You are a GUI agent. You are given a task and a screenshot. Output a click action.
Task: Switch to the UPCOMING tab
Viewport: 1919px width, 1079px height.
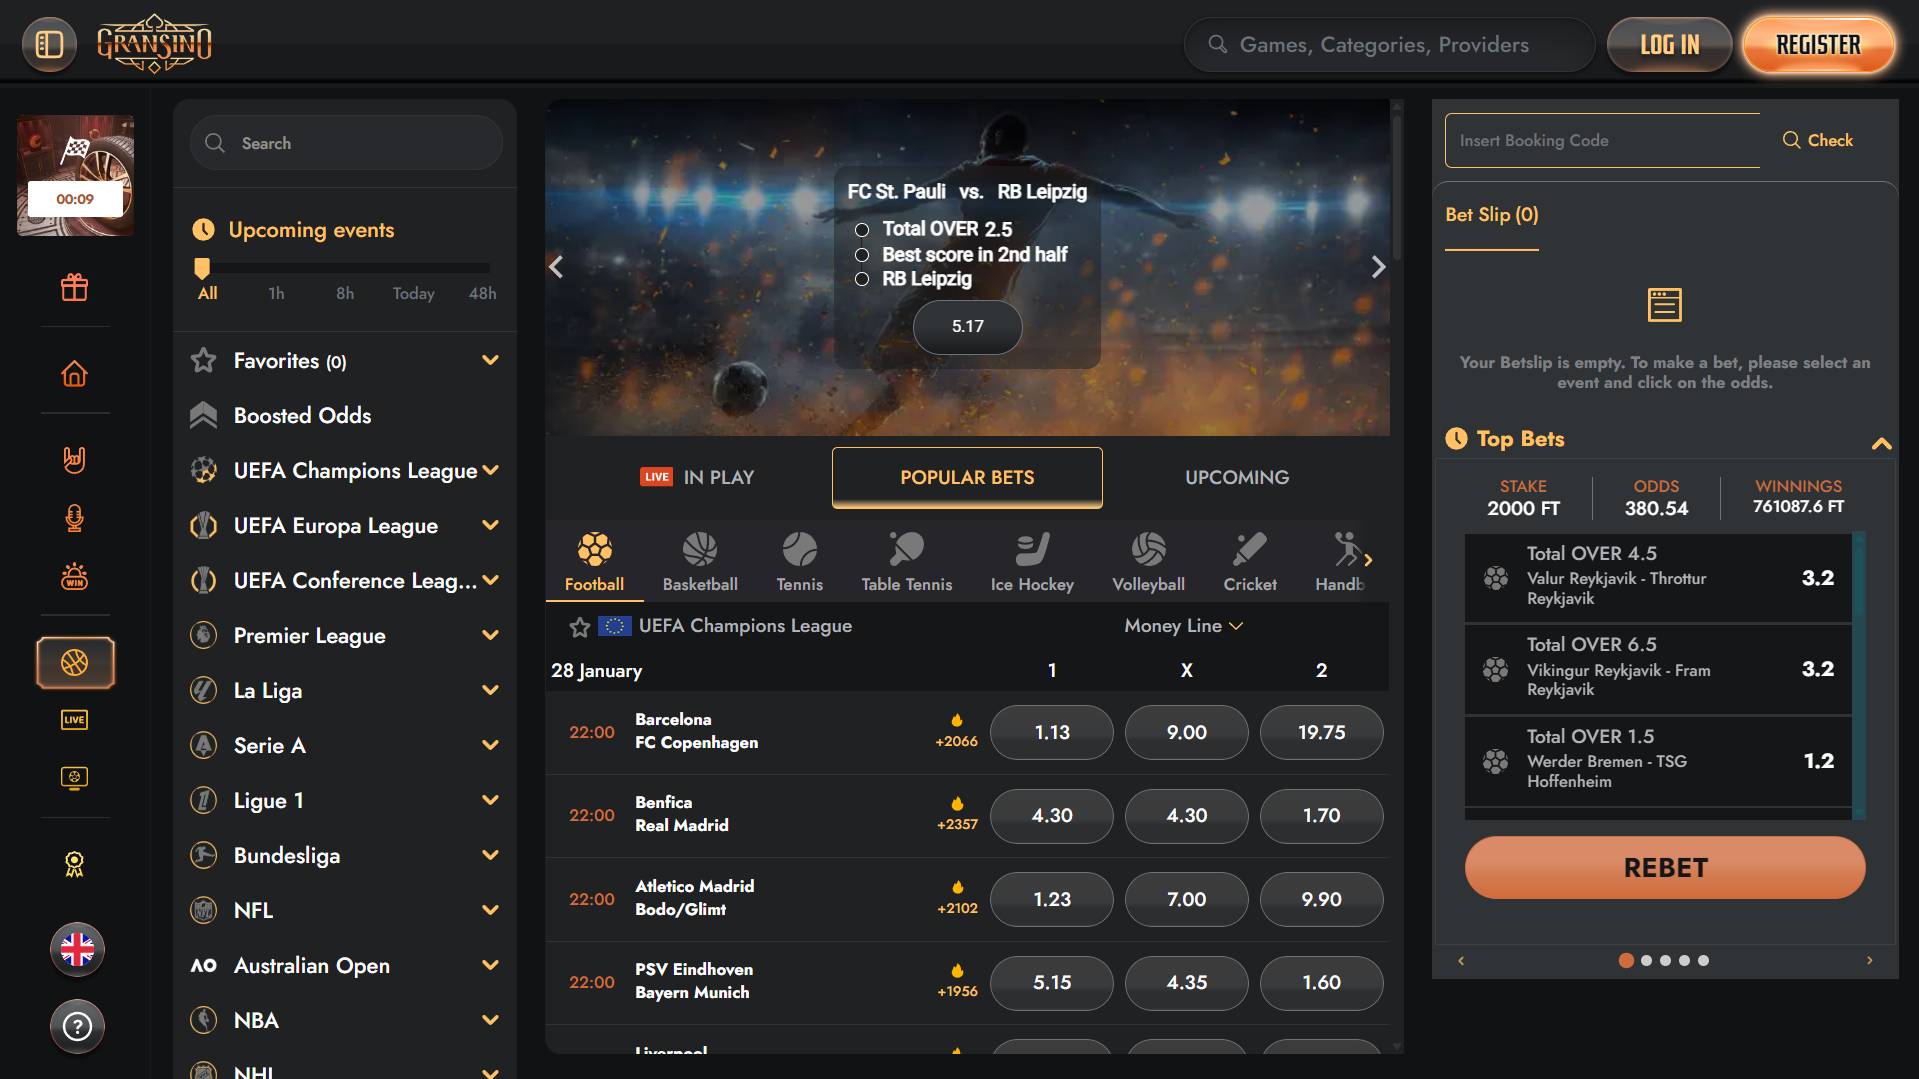(x=1237, y=477)
